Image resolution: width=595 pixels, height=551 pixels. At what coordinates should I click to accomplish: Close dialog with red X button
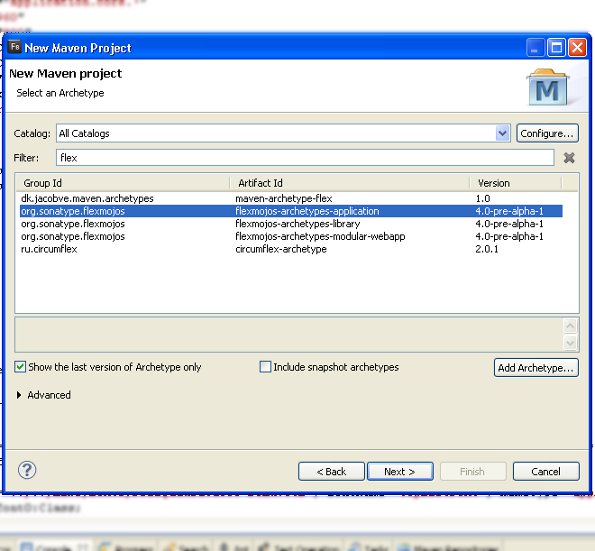click(577, 48)
